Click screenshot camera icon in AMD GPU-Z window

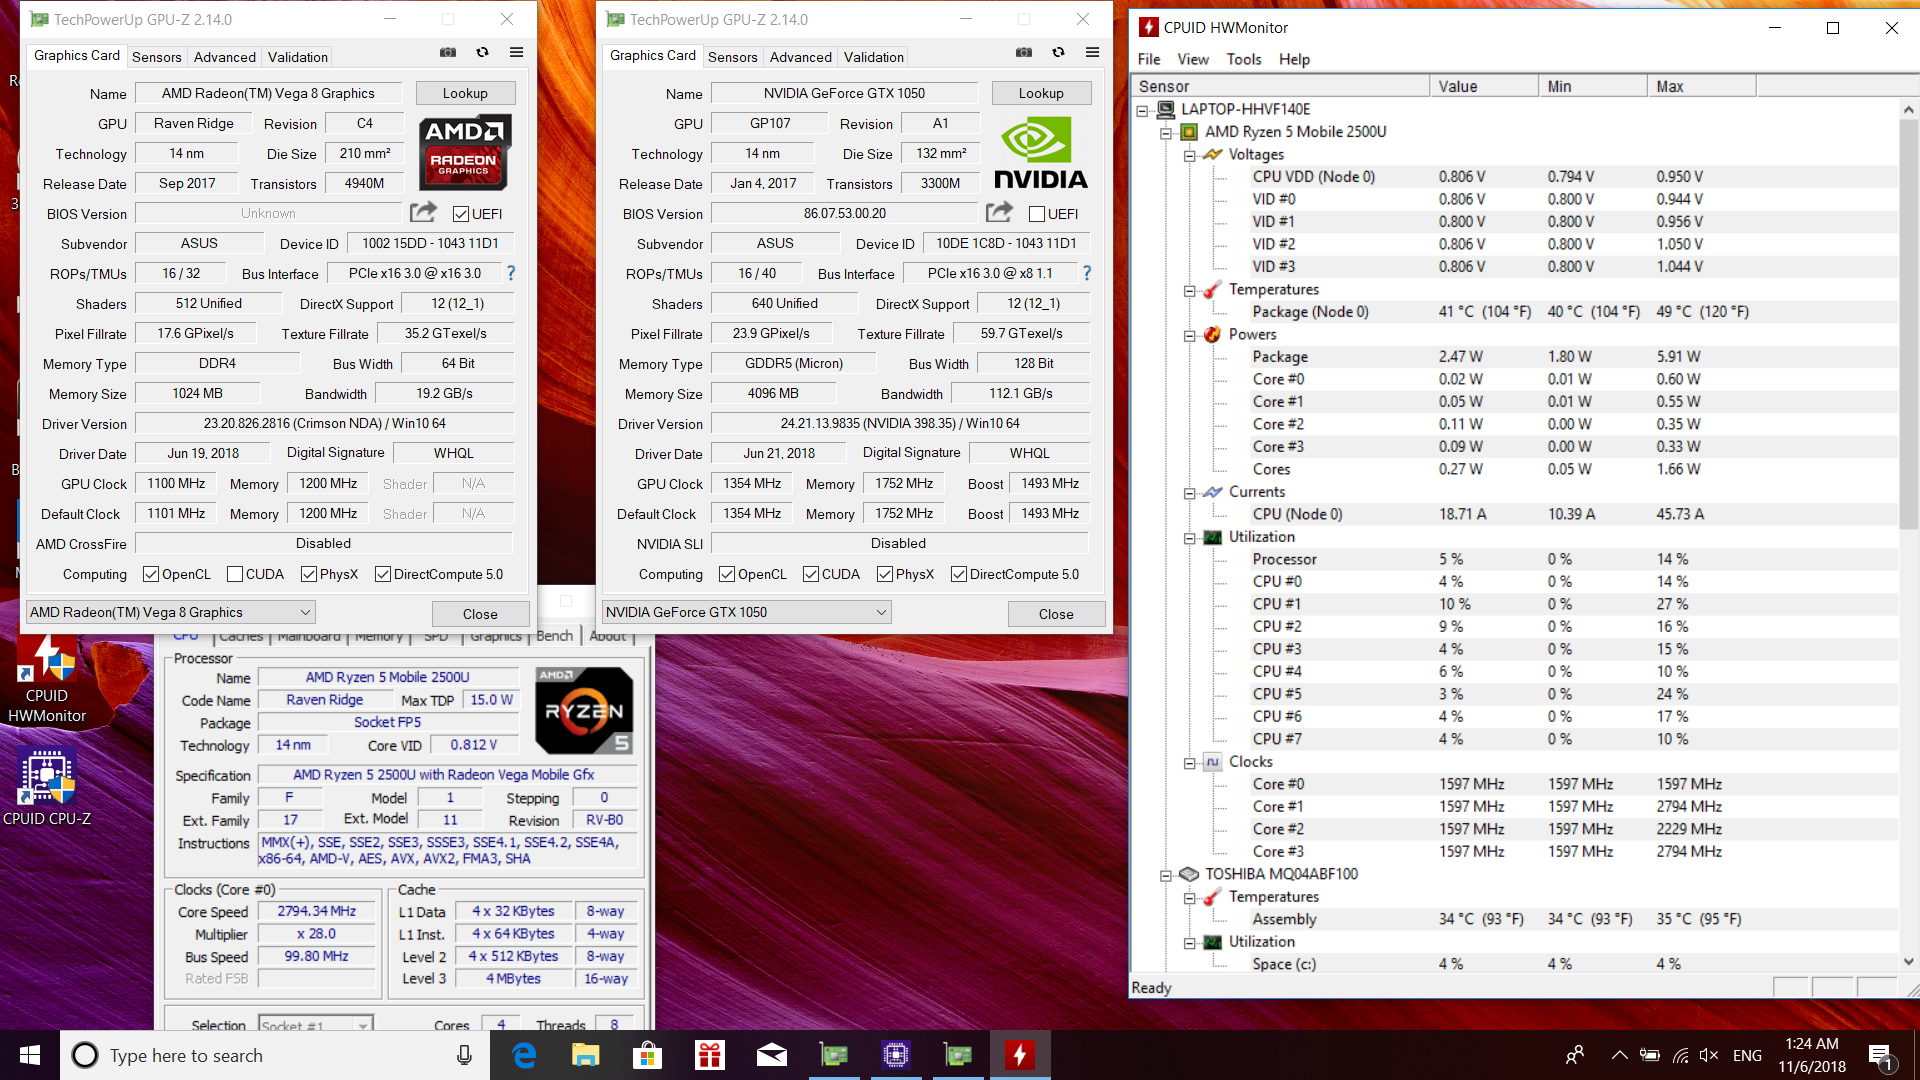coord(448,53)
